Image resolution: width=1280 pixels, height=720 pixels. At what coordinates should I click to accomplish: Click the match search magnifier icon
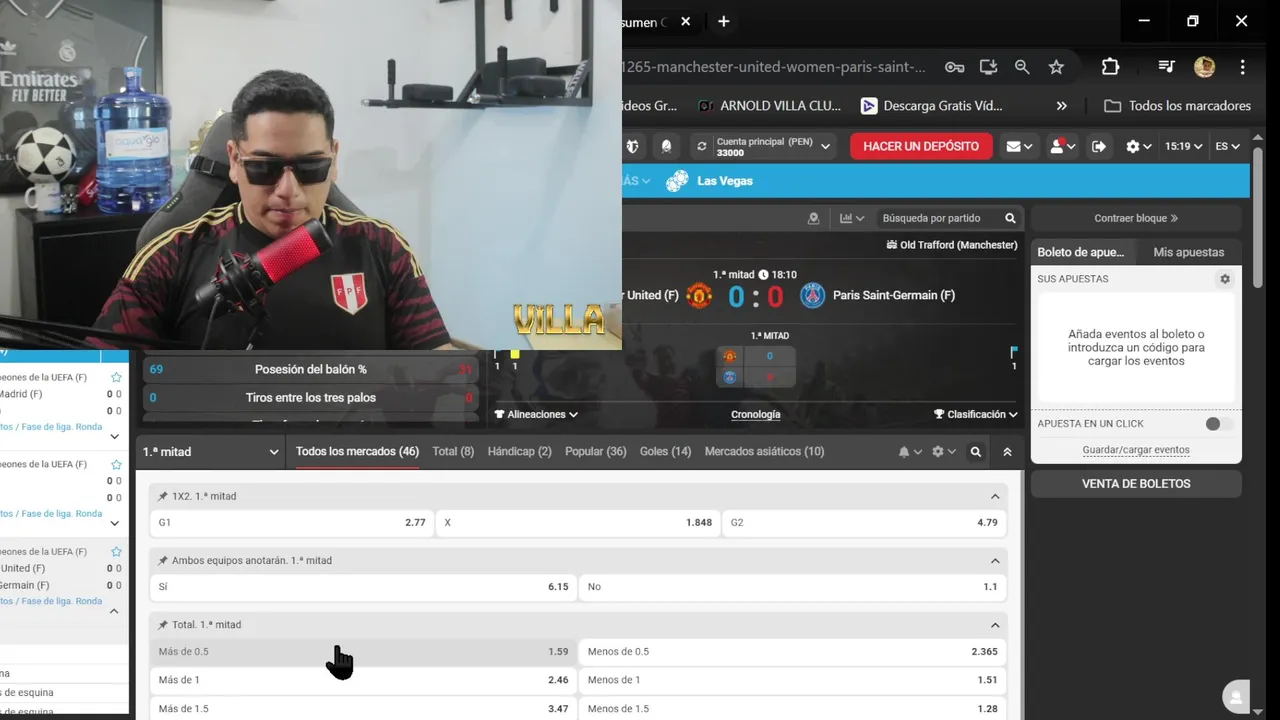1010,218
